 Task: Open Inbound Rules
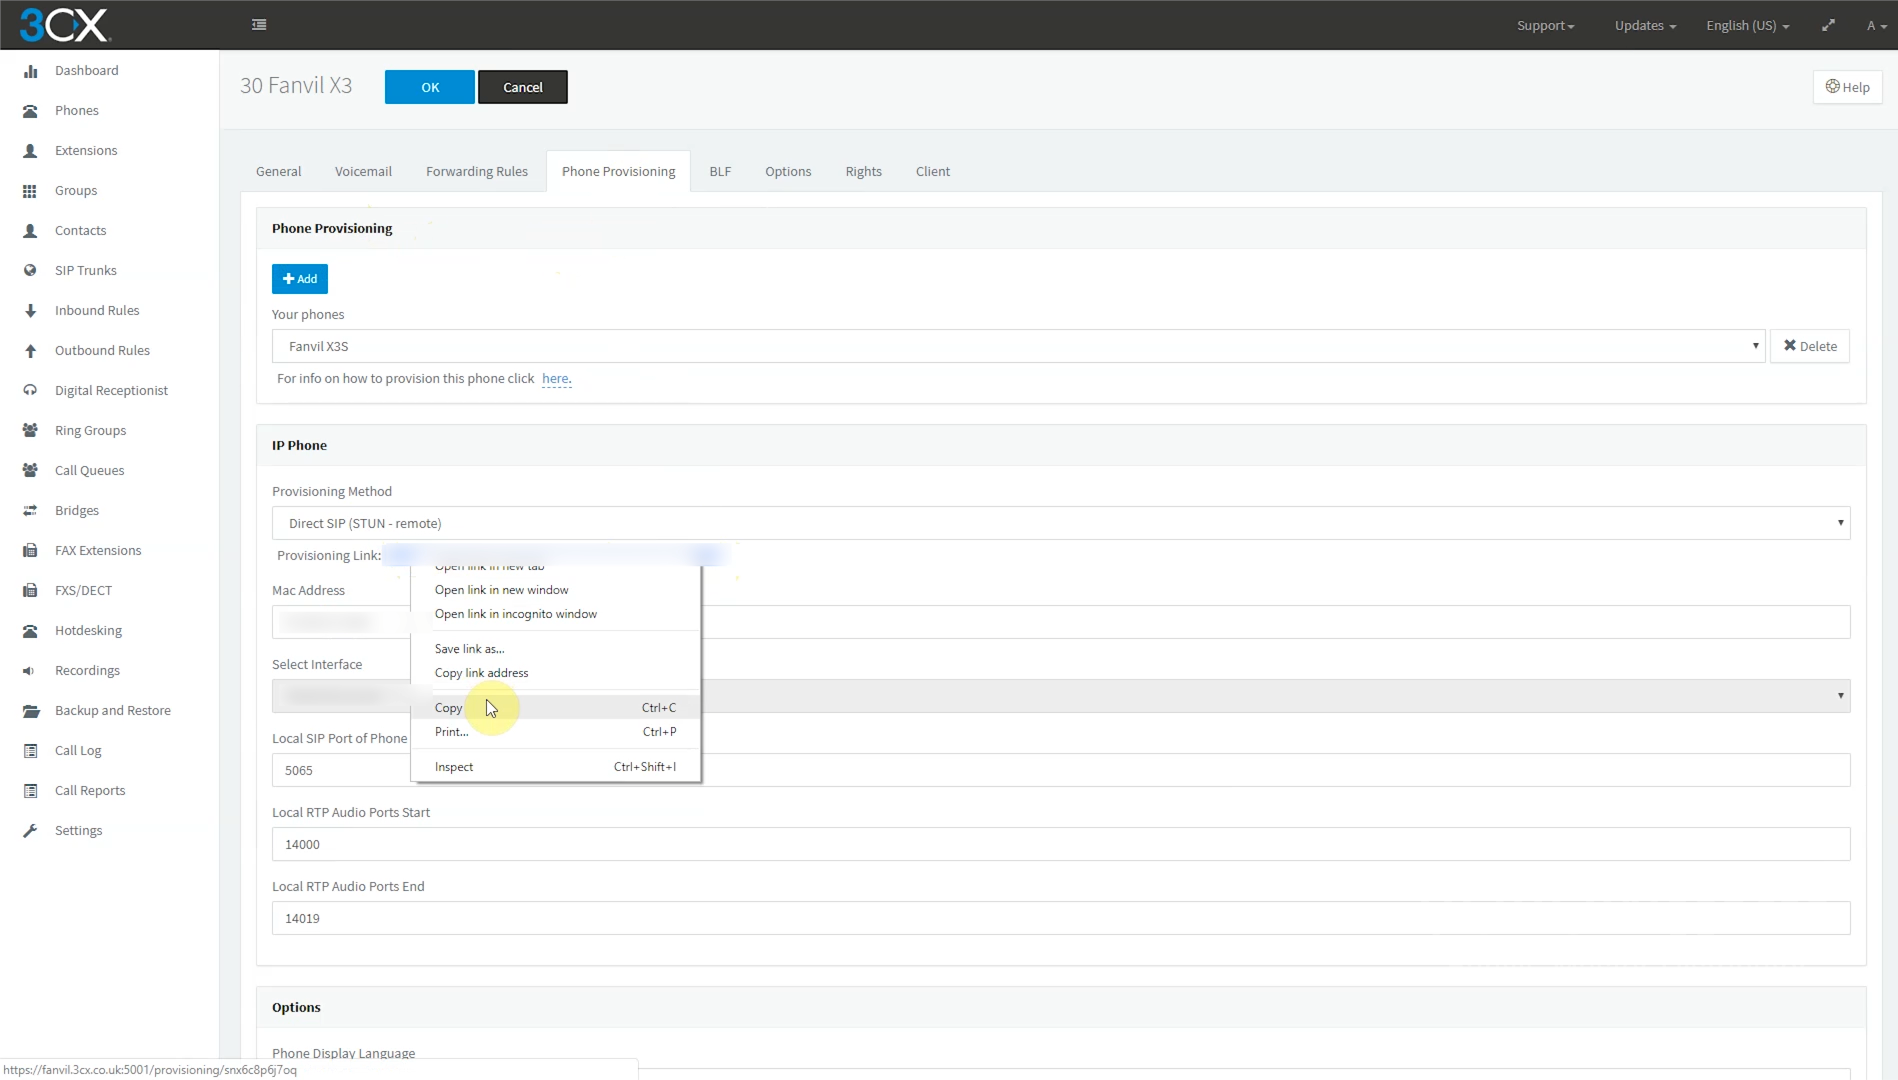[x=96, y=310]
